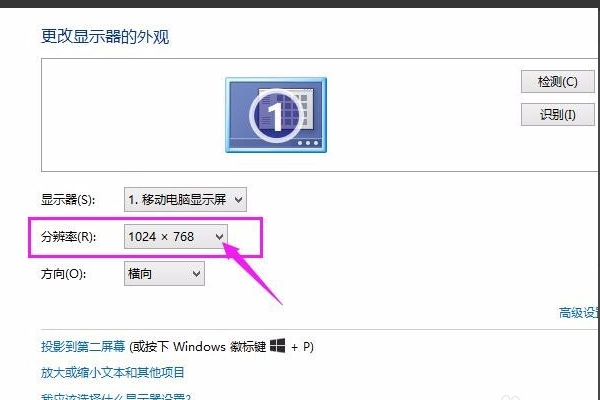Open the 投影到第二屏幕 link

coord(83,346)
